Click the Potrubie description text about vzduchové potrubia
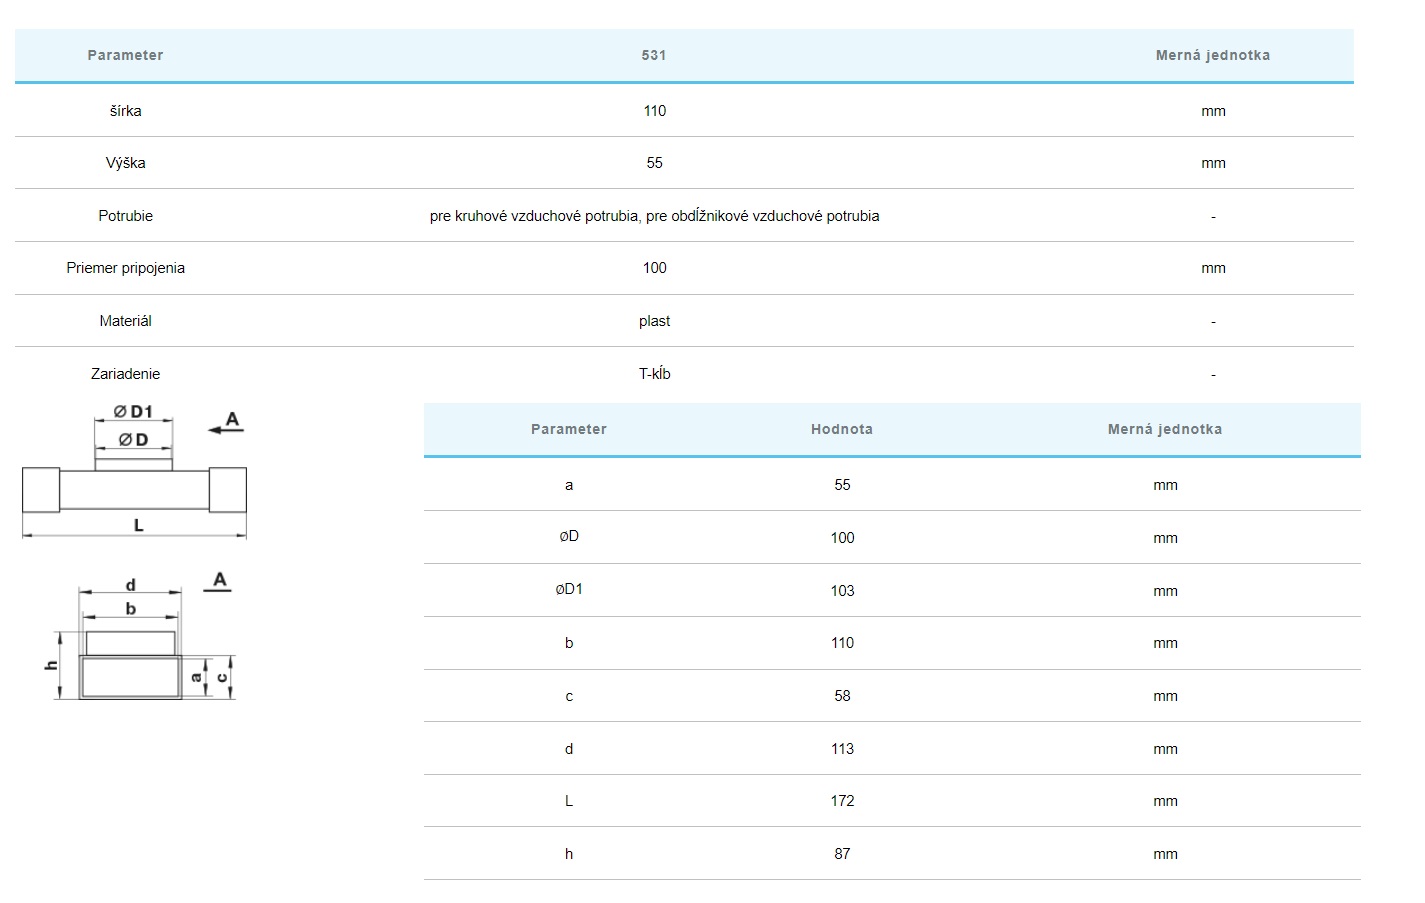Viewport: 1425px width, 903px height. (654, 216)
